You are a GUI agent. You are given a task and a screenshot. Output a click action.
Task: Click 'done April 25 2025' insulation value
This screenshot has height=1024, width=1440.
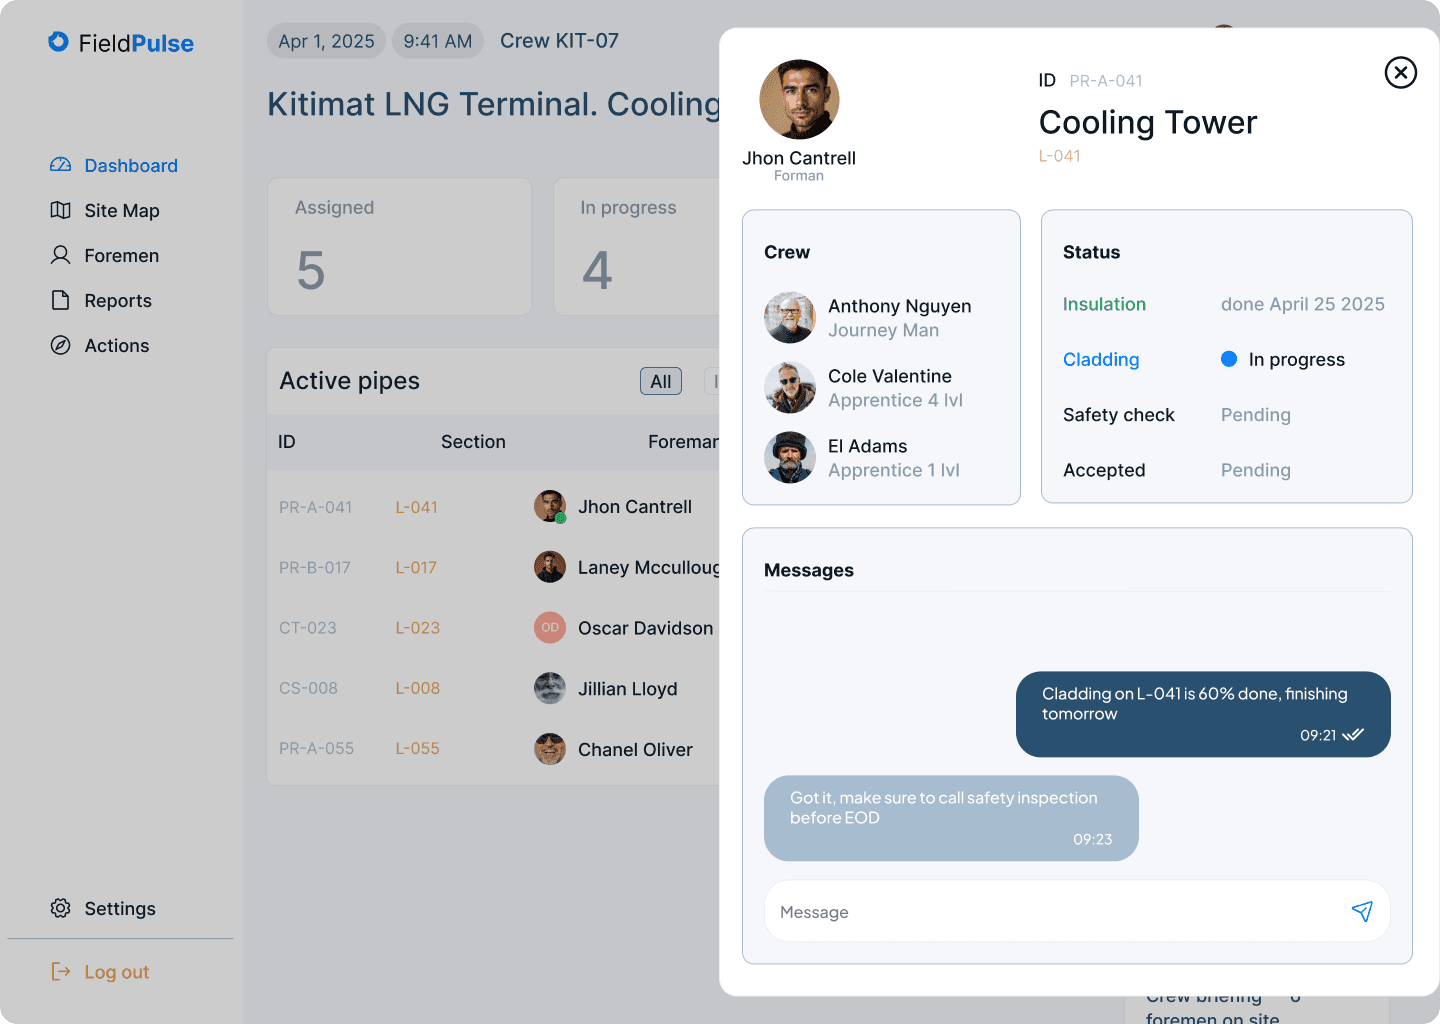(x=1302, y=304)
